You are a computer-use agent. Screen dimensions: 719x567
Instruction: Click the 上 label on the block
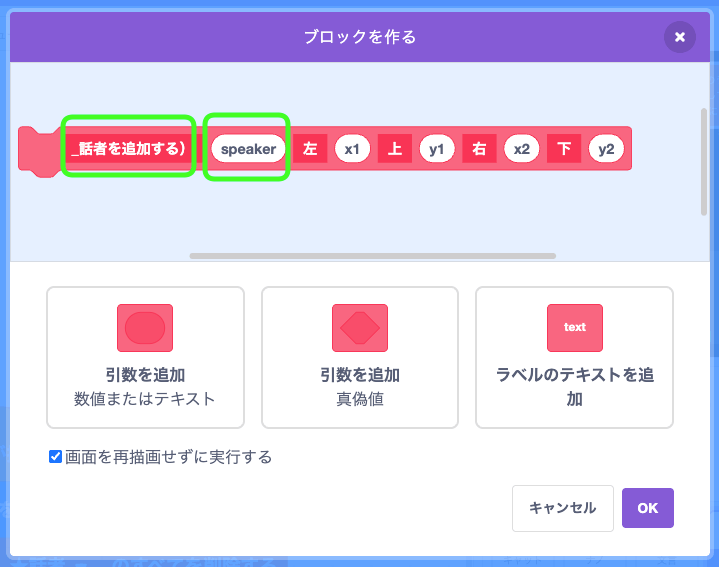point(395,149)
